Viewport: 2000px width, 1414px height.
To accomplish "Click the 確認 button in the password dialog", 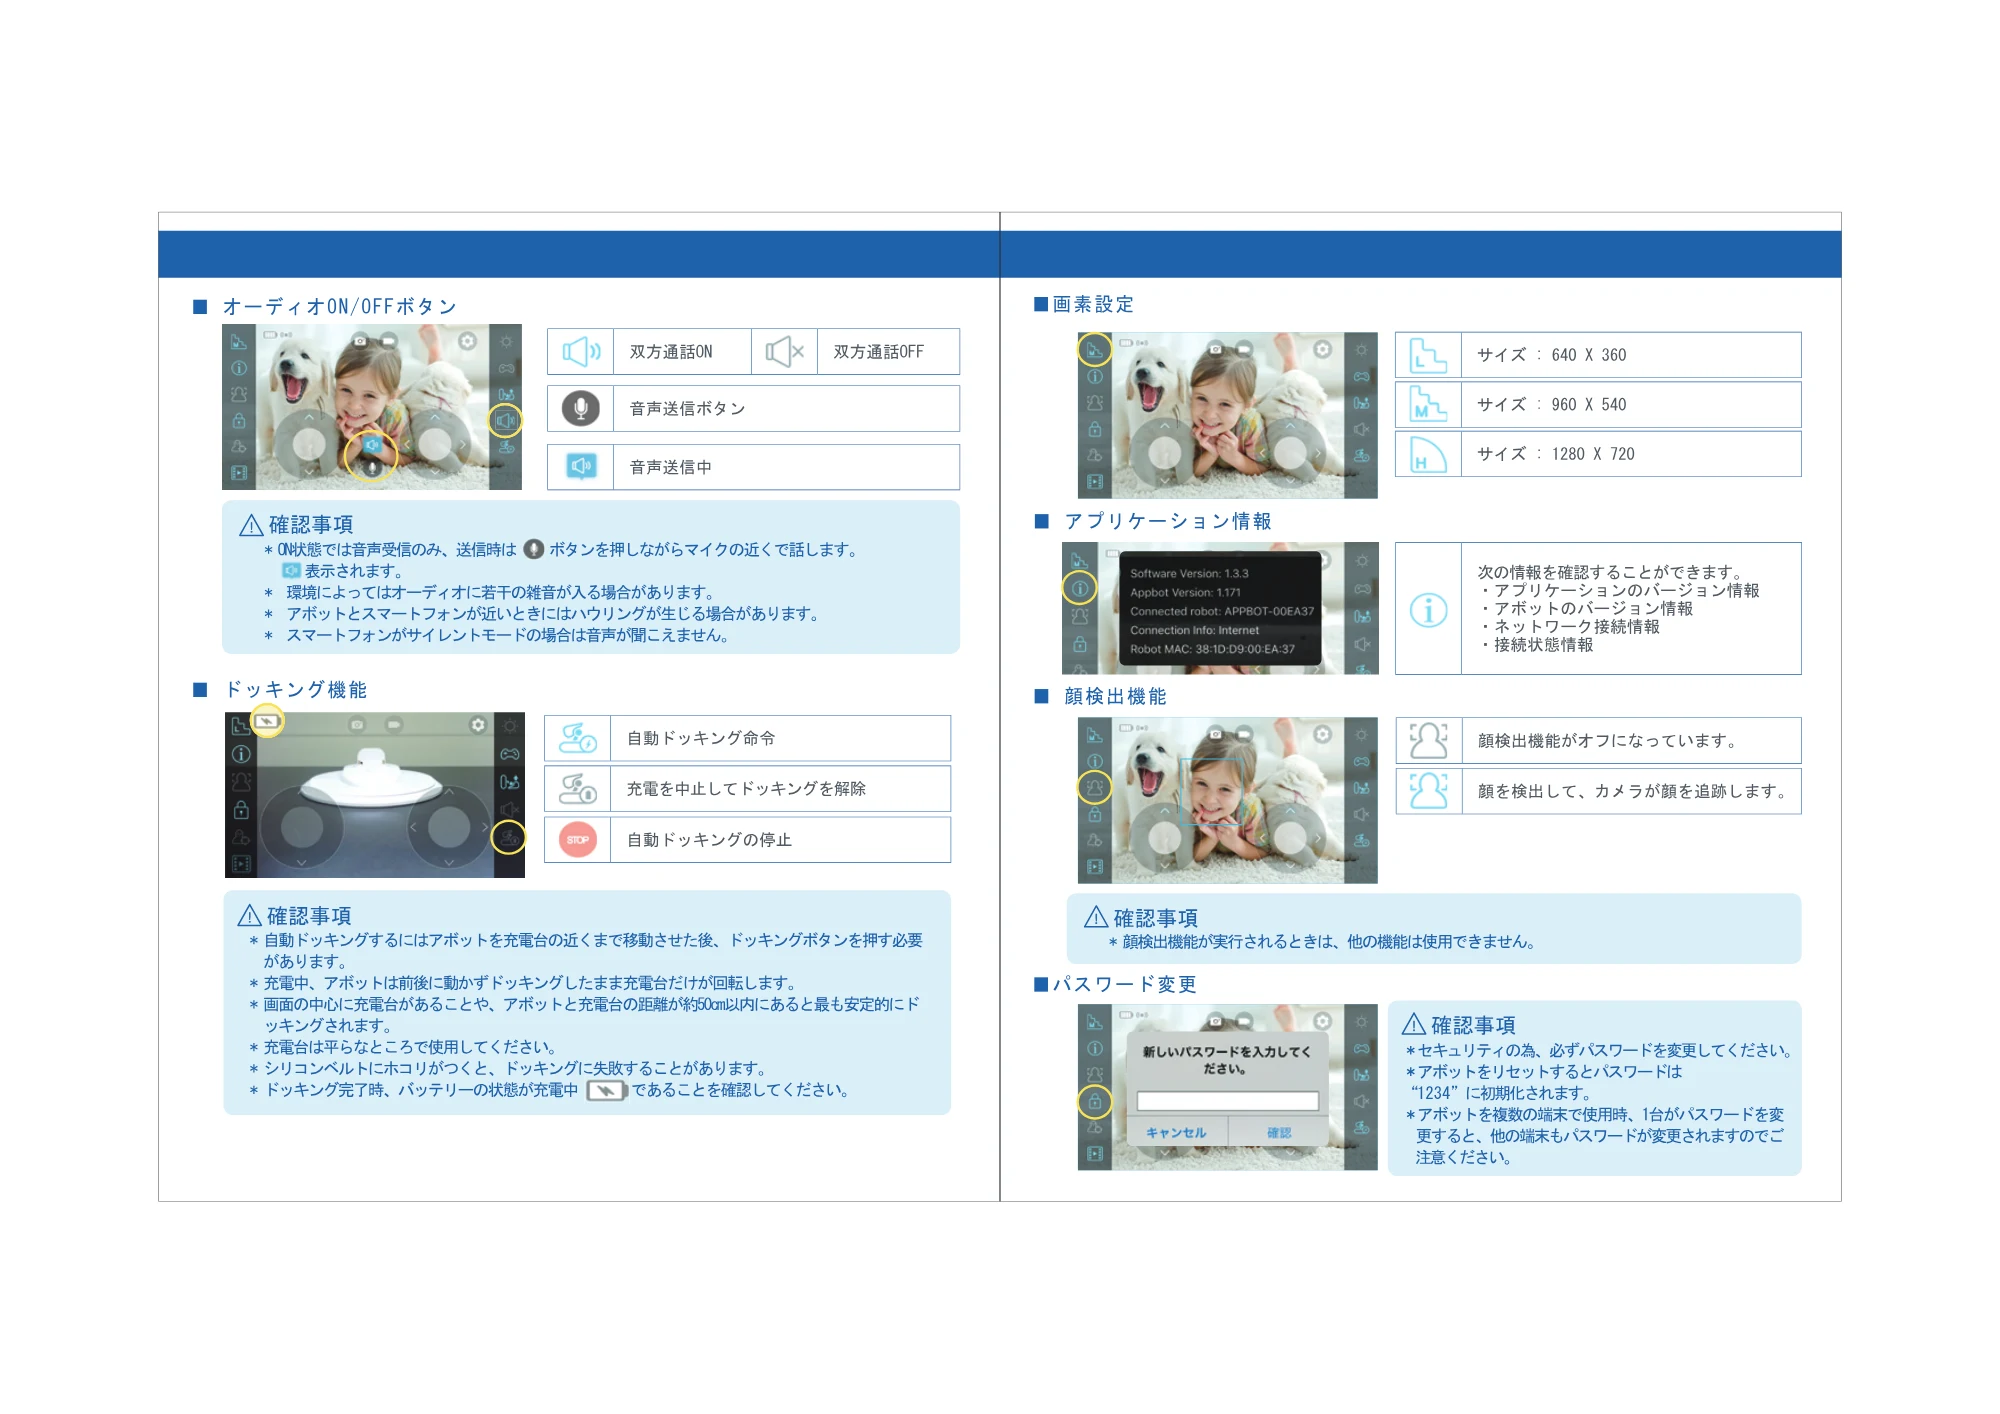I will [1279, 1132].
